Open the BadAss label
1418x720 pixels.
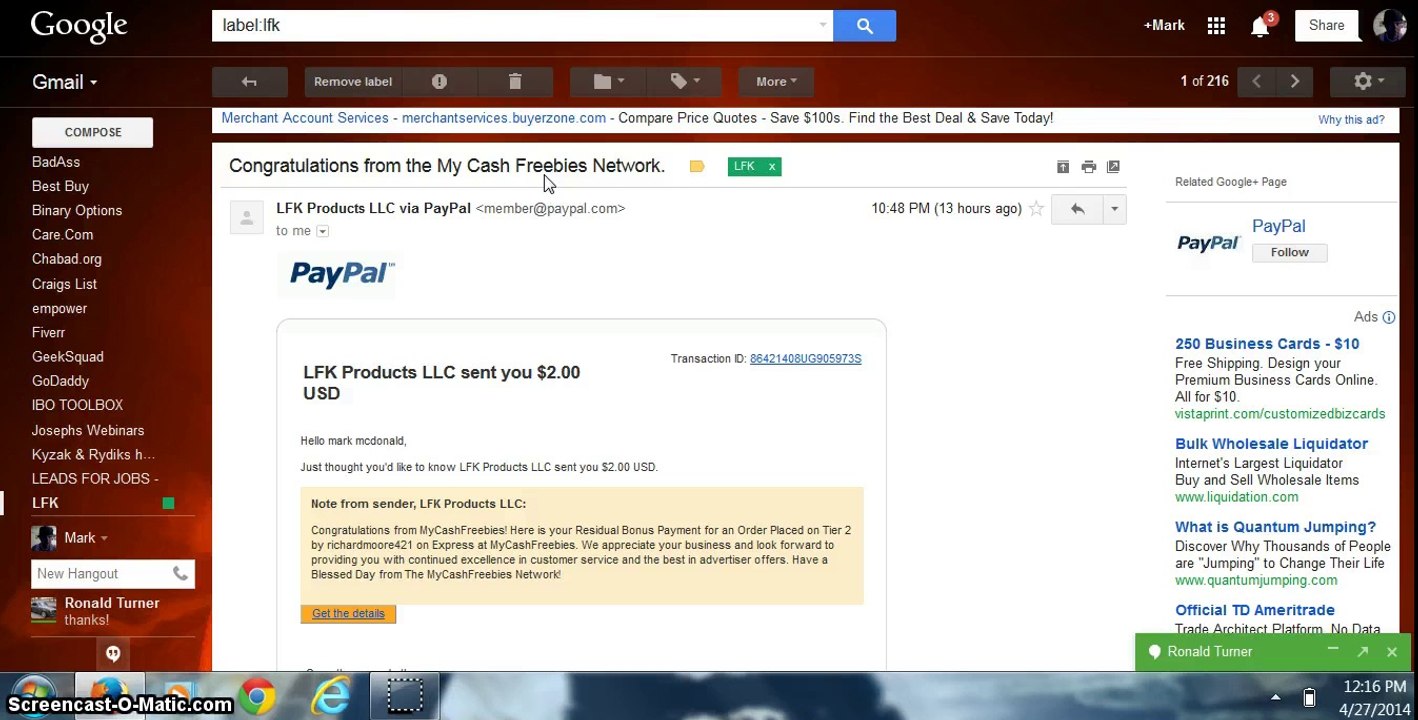tap(56, 162)
